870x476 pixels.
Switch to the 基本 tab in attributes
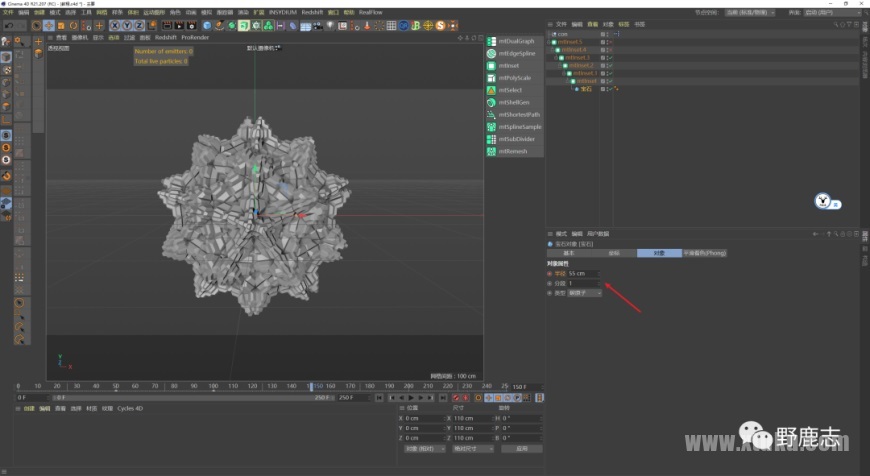click(569, 253)
